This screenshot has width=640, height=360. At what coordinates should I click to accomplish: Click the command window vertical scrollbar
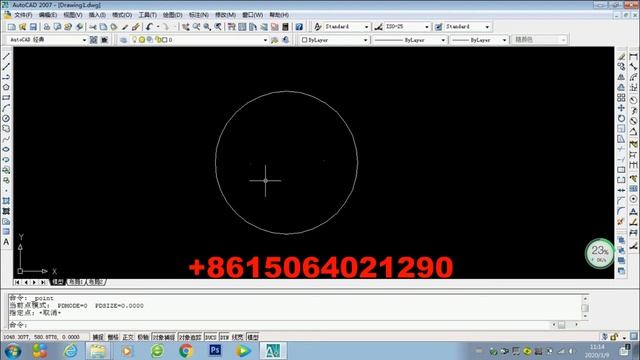pyautogui.click(x=585, y=307)
